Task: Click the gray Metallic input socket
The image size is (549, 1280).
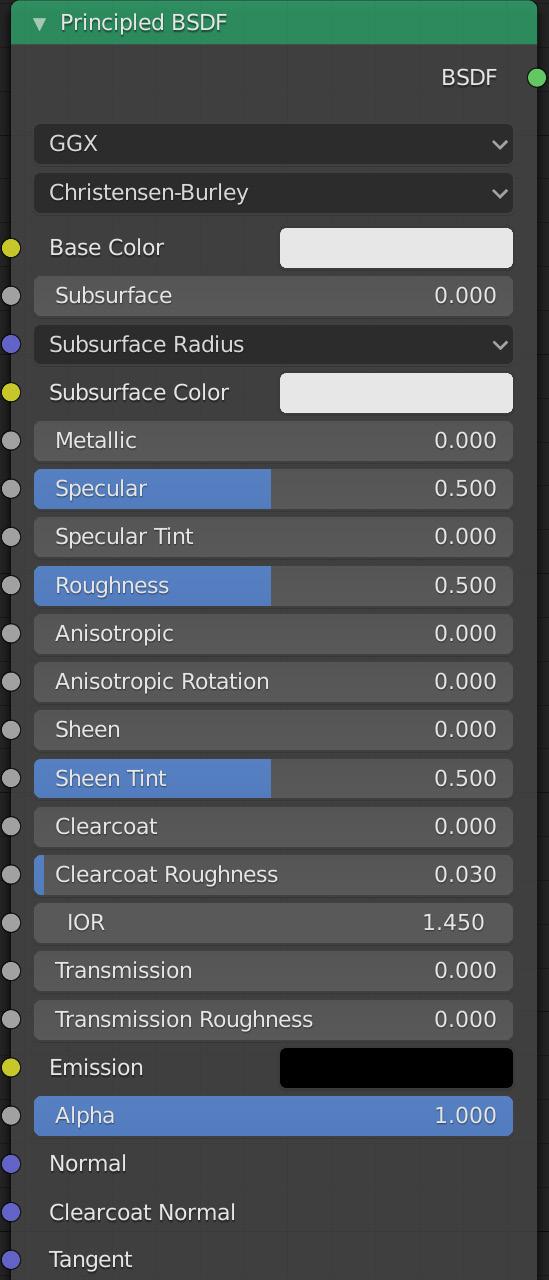Action: (x=11, y=441)
